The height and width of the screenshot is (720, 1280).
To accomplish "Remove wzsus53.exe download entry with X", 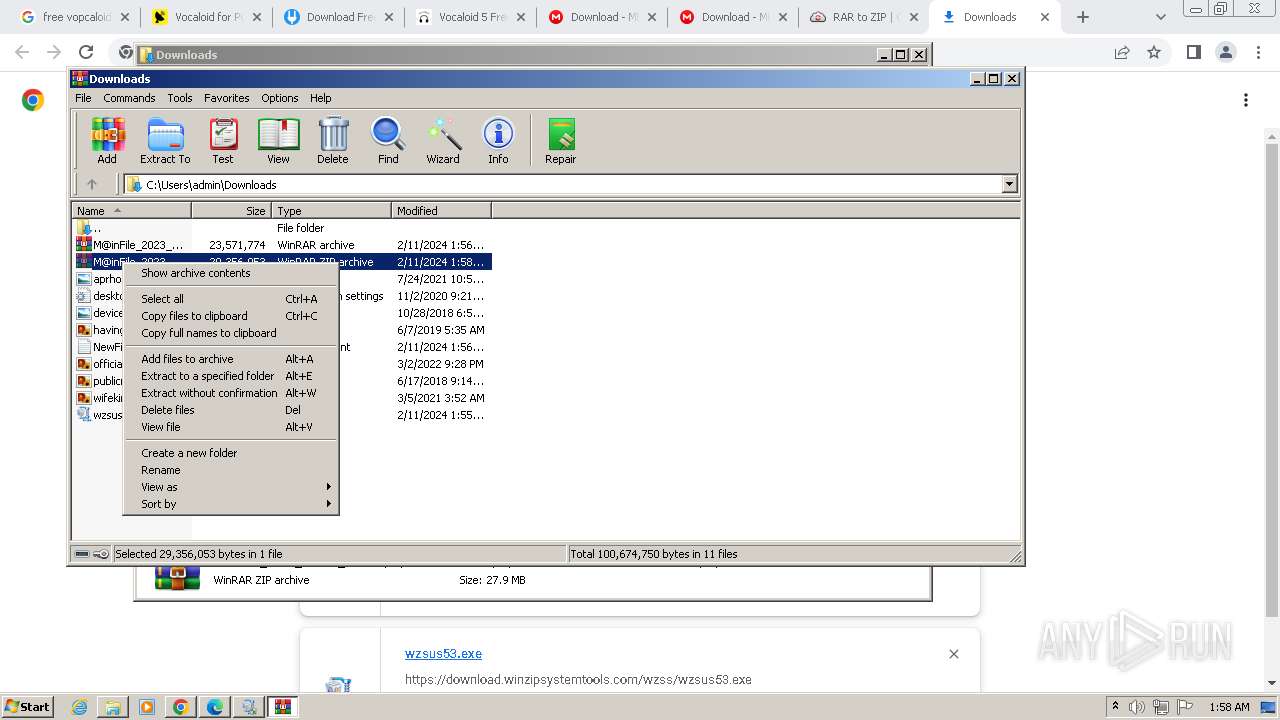I will coord(954,654).
